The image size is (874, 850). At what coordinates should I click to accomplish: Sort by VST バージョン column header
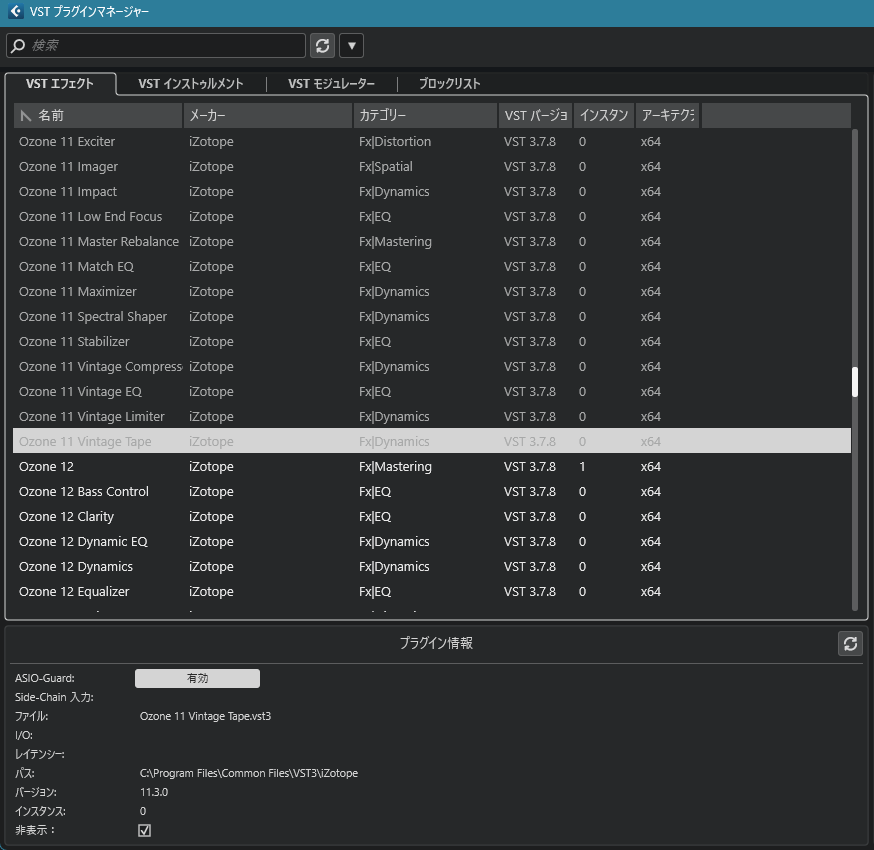pyautogui.click(x=536, y=115)
